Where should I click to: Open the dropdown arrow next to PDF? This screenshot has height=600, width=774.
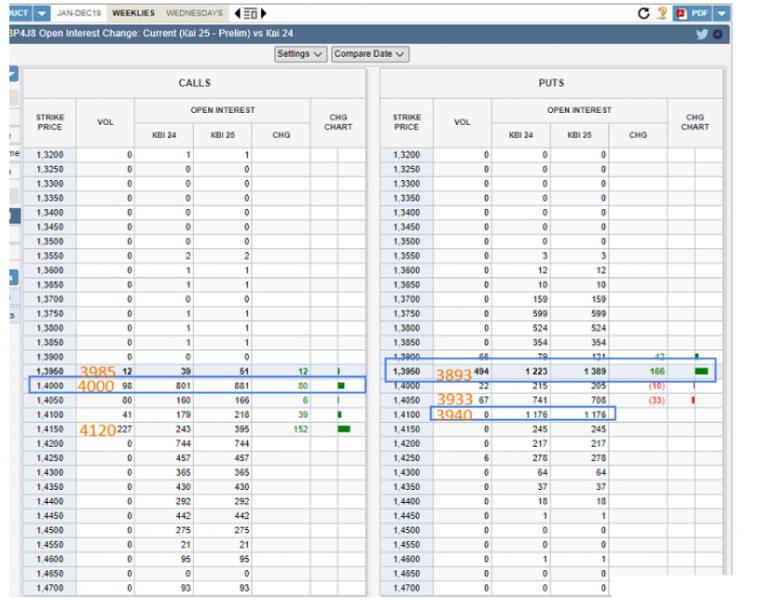(x=721, y=13)
